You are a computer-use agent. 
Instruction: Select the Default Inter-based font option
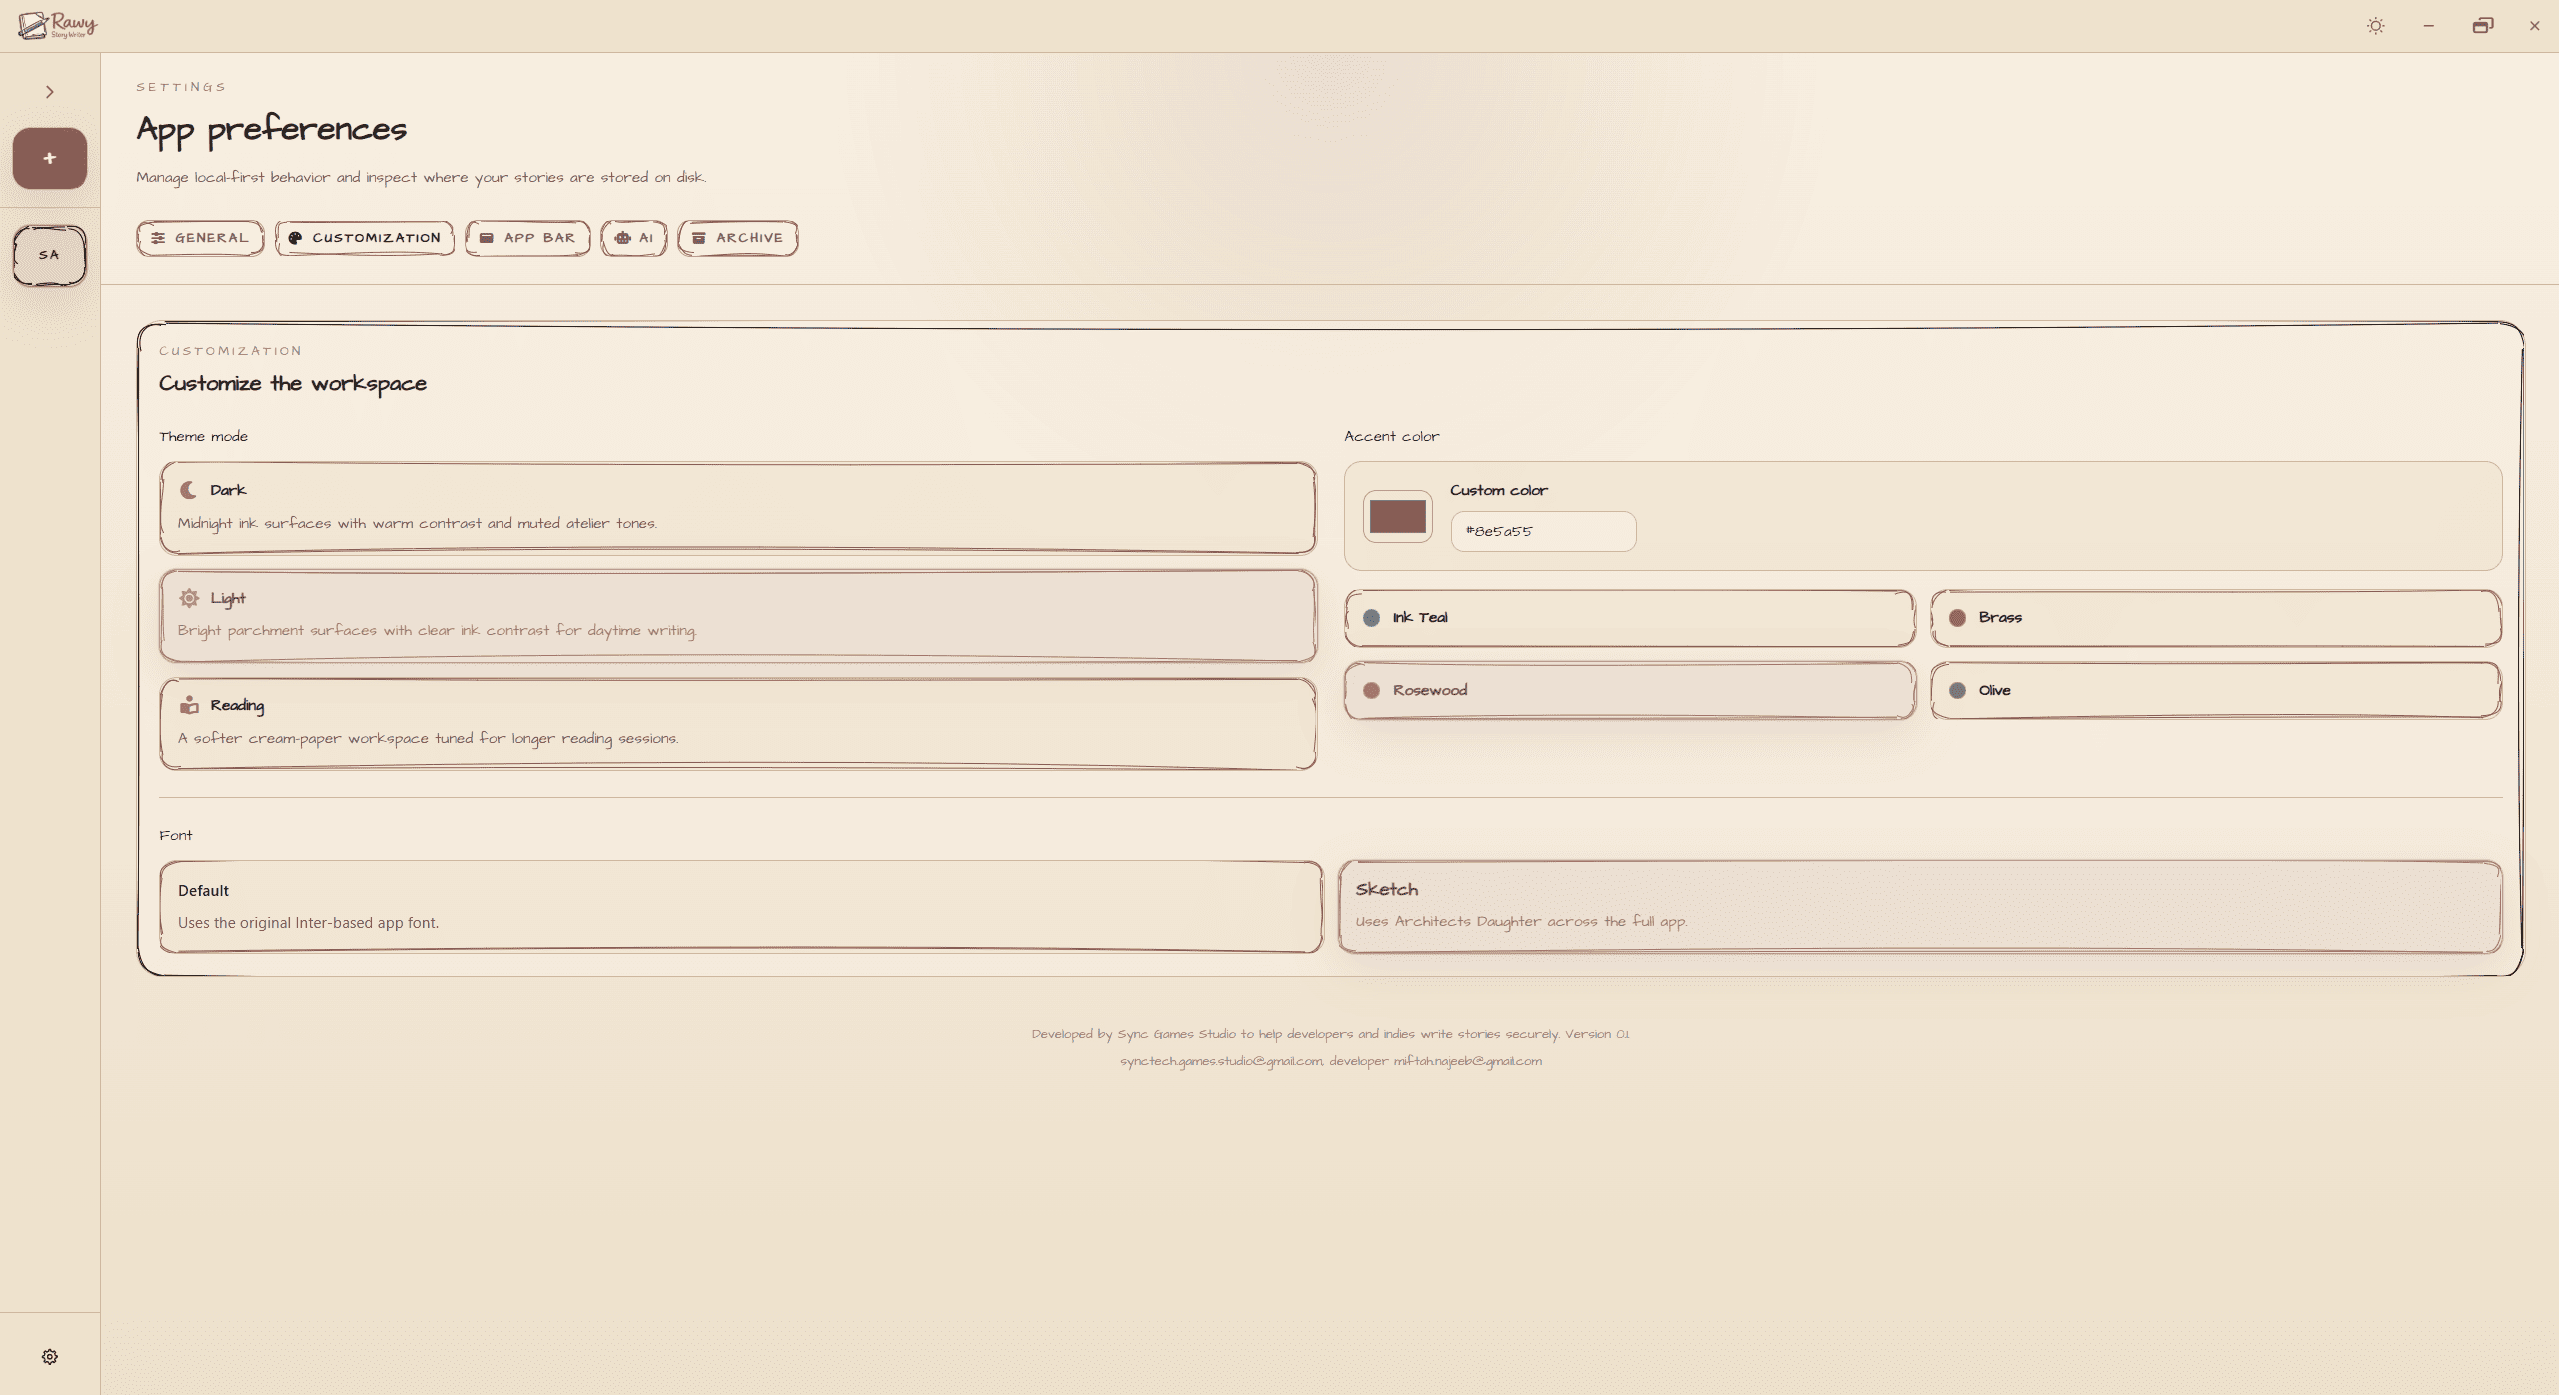click(740, 906)
